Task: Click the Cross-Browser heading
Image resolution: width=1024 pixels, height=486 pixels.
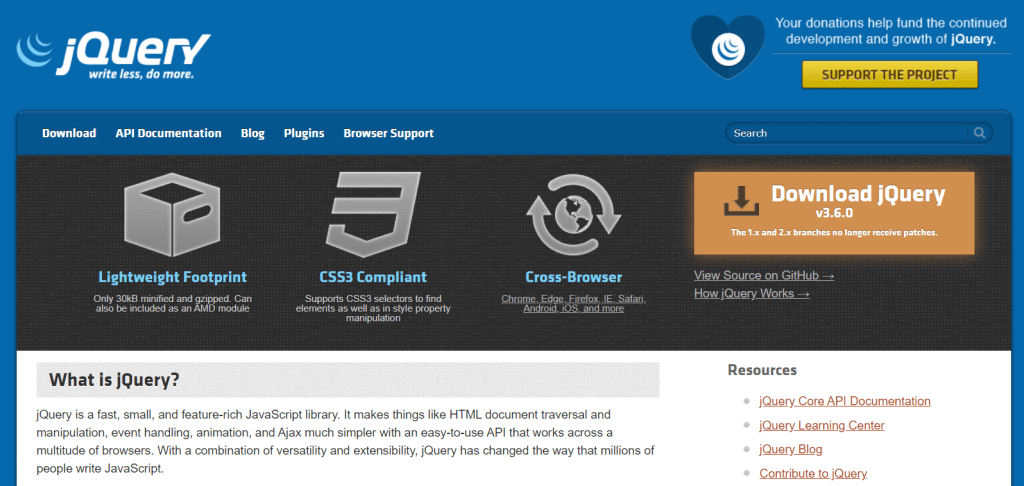Action: point(573,277)
